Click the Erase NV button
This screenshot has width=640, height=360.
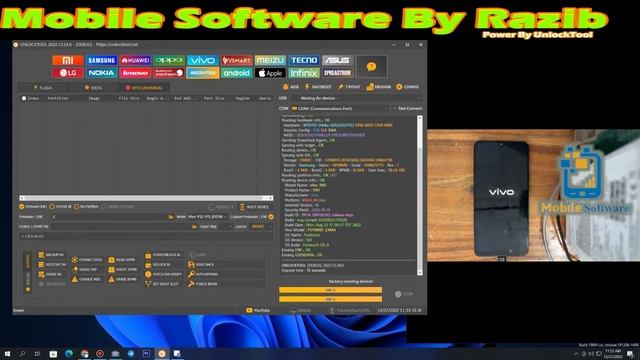[x=50, y=274]
